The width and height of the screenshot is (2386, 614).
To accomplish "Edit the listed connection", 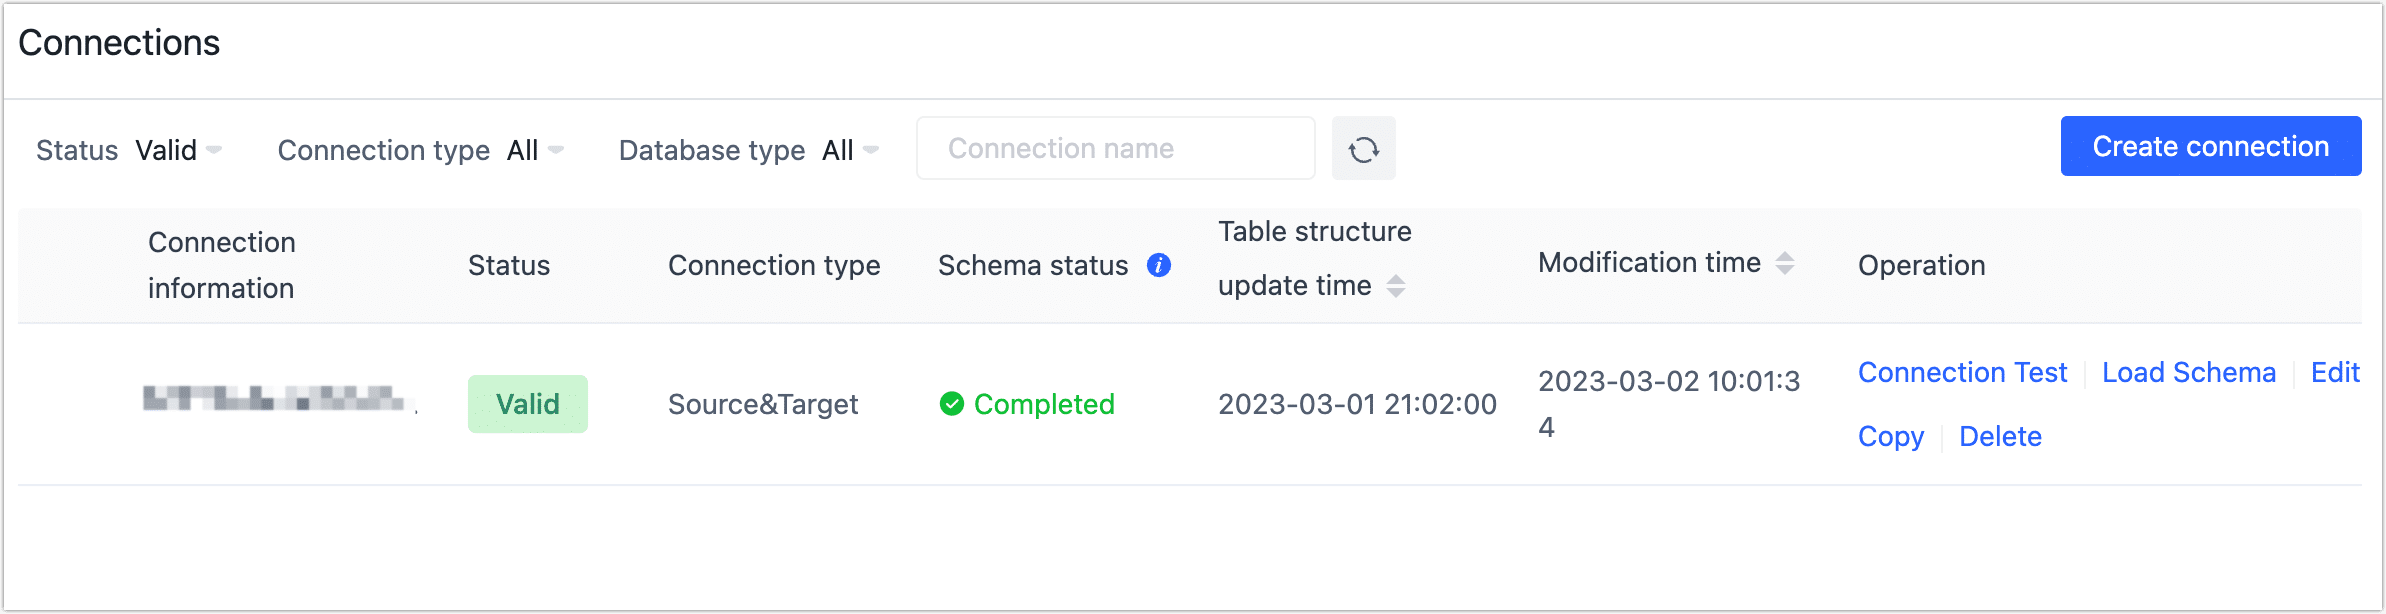I will pos(2334,372).
